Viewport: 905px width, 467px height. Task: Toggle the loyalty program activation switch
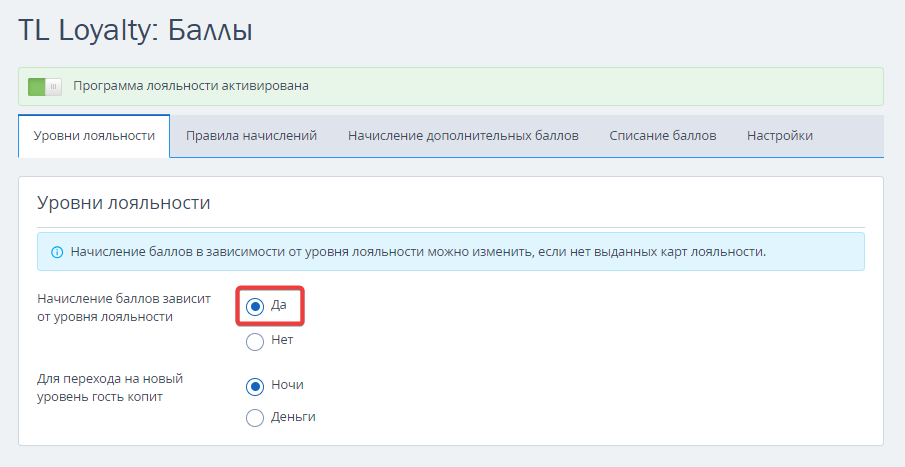[x=44, y=87]
